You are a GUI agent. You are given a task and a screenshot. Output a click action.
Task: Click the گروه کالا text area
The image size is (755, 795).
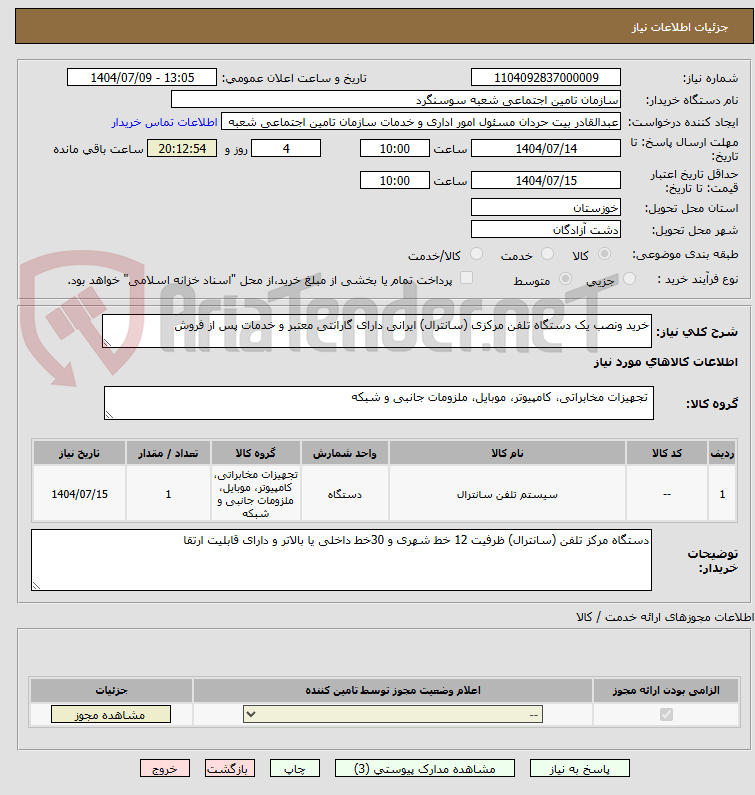point(379,403)
